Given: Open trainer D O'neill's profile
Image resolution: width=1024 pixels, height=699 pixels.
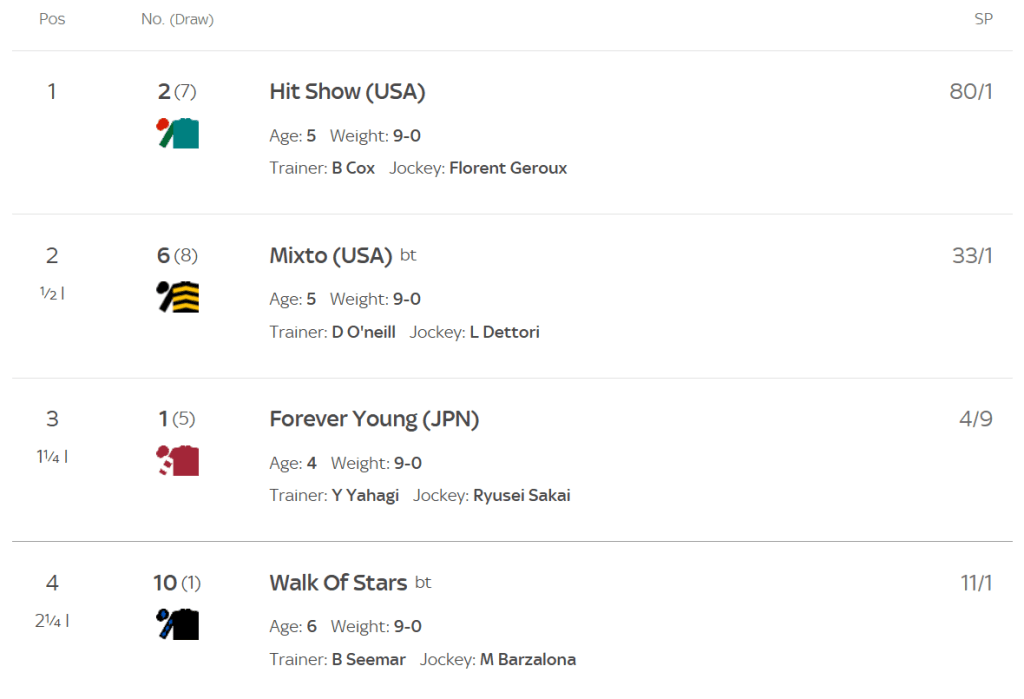Looking at the screenshot, I should [x=363, y=332].
